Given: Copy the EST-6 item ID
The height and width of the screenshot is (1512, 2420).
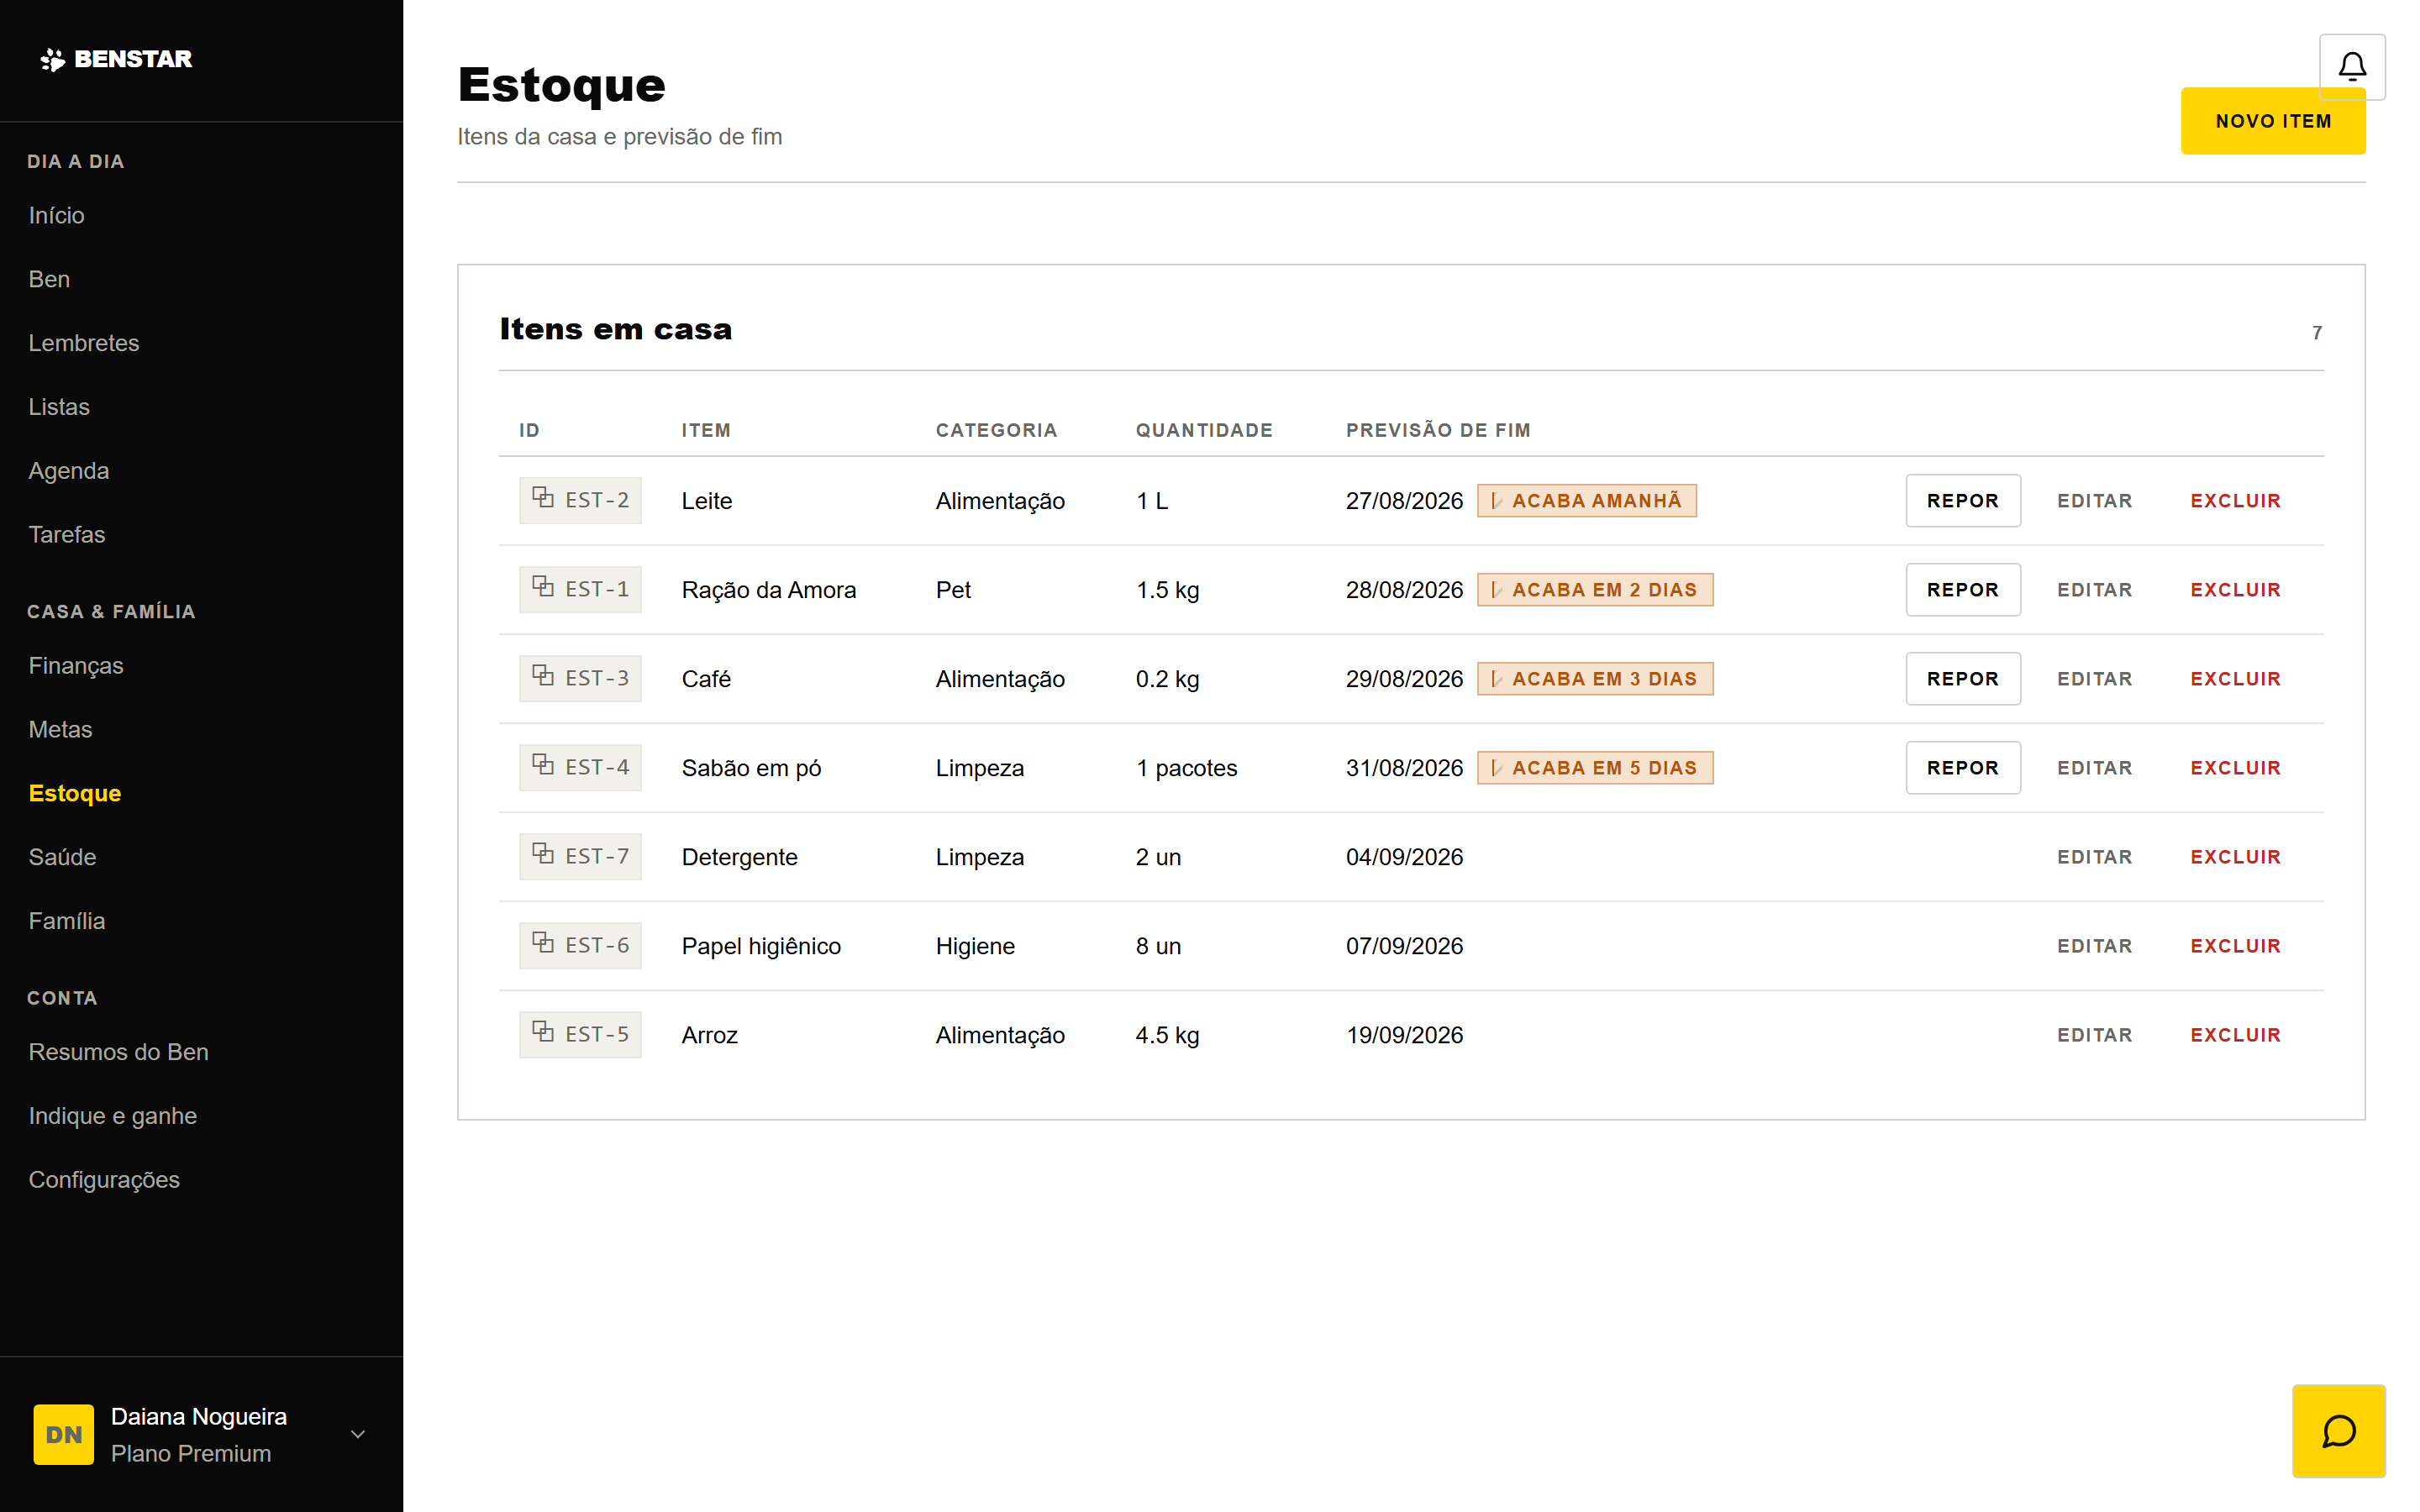Looking at the screenshot, I should click(580, 945).
